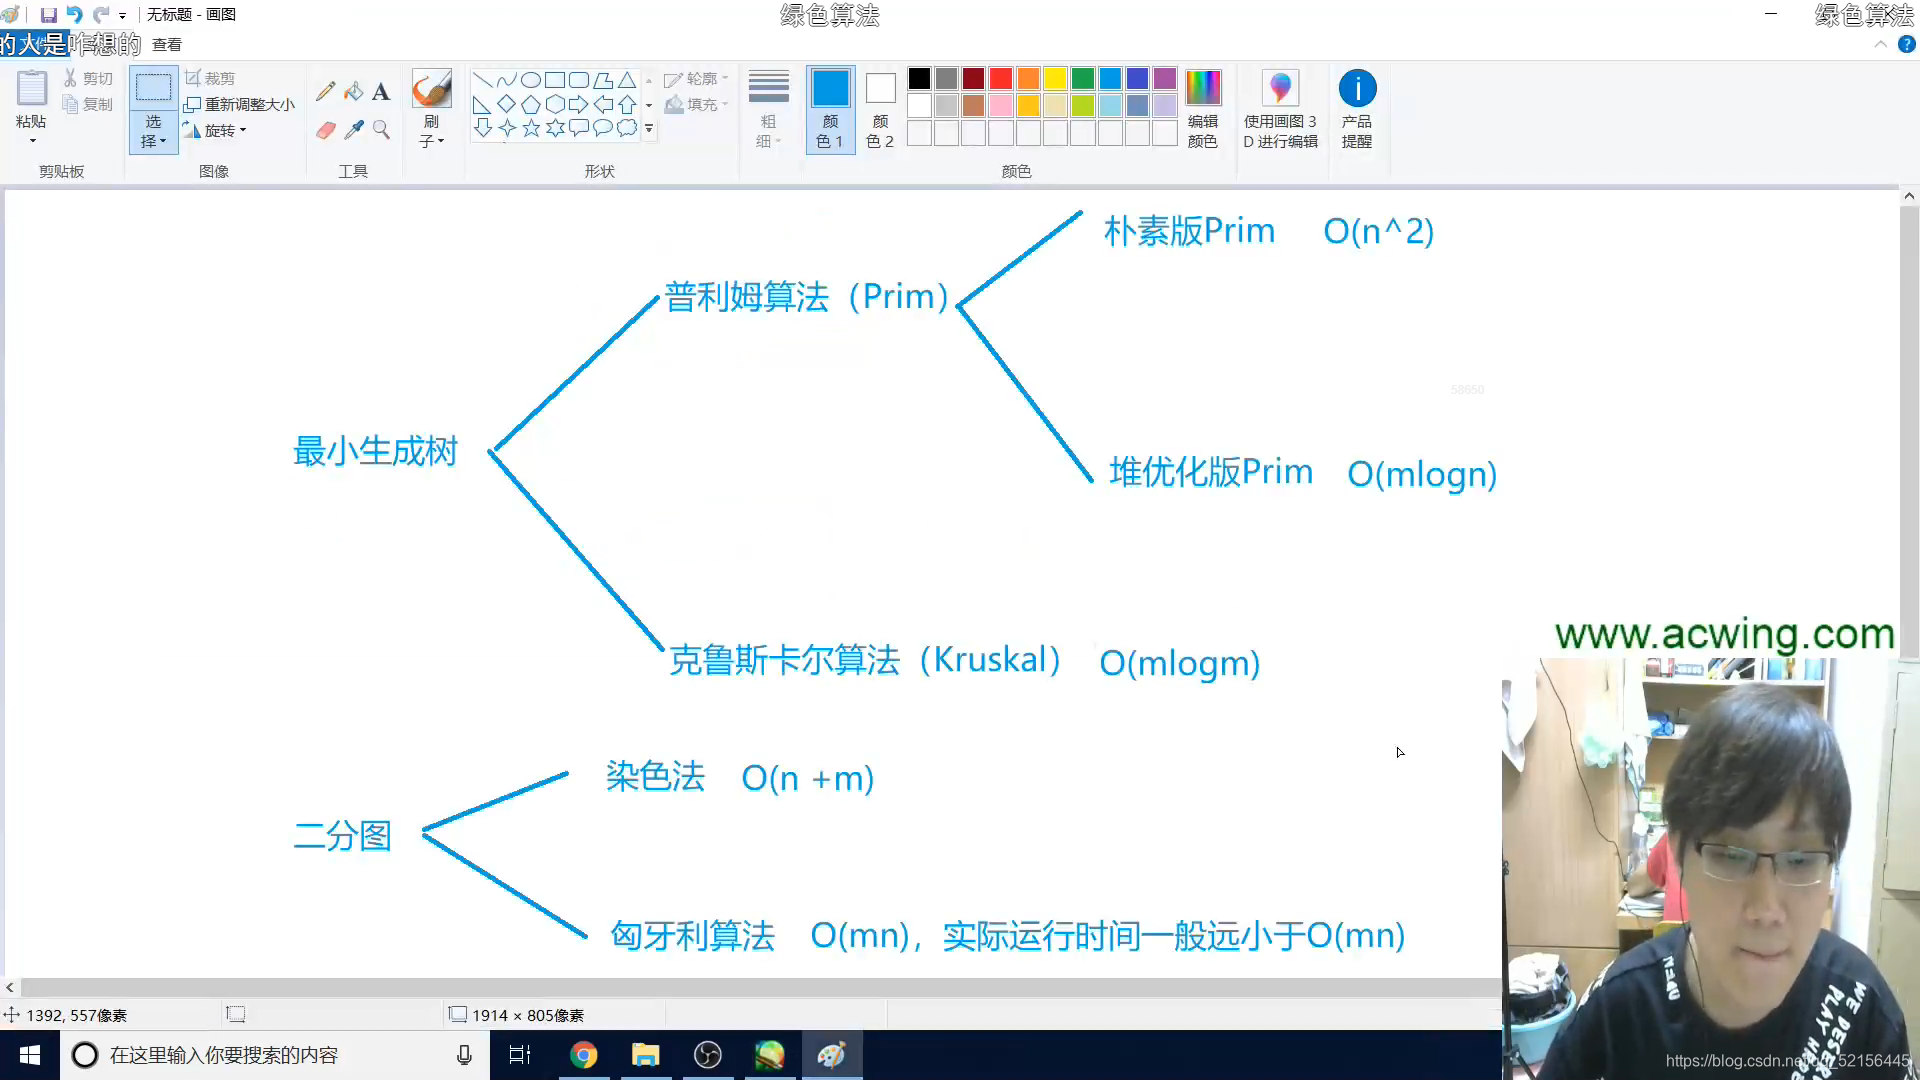Open Chrome from the taskbar

coord(583,1055)
